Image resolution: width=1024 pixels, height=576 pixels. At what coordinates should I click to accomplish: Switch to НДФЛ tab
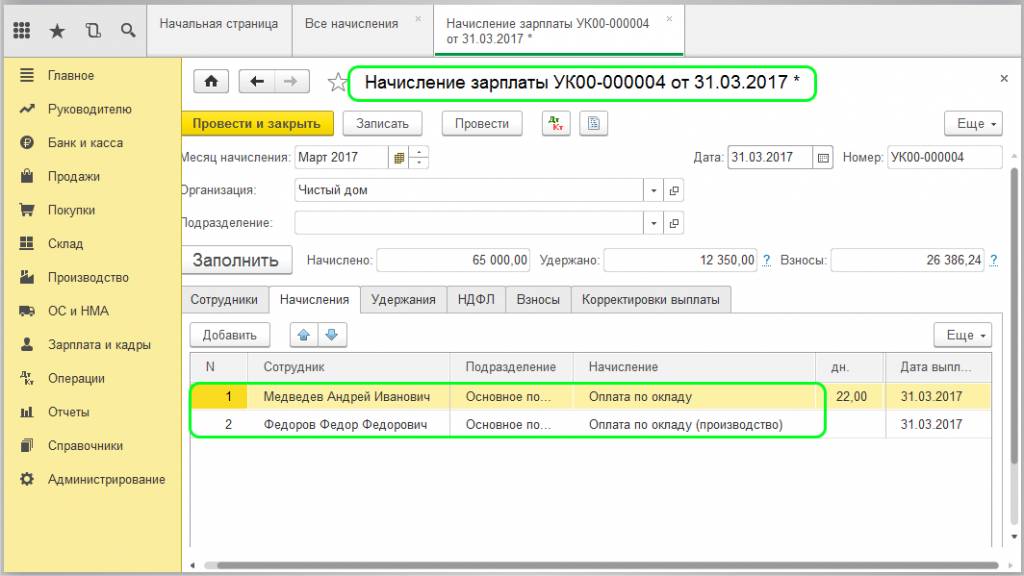(476, 300)
